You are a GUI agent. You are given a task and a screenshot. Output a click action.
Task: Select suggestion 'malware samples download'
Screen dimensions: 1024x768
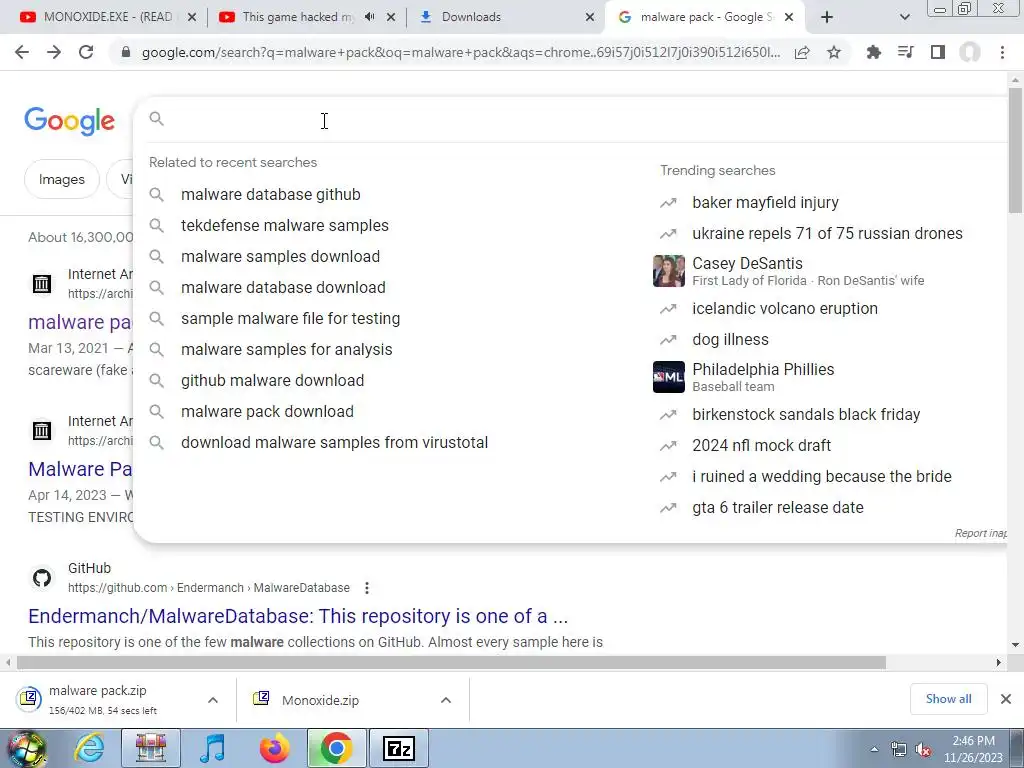click(280, 257)
